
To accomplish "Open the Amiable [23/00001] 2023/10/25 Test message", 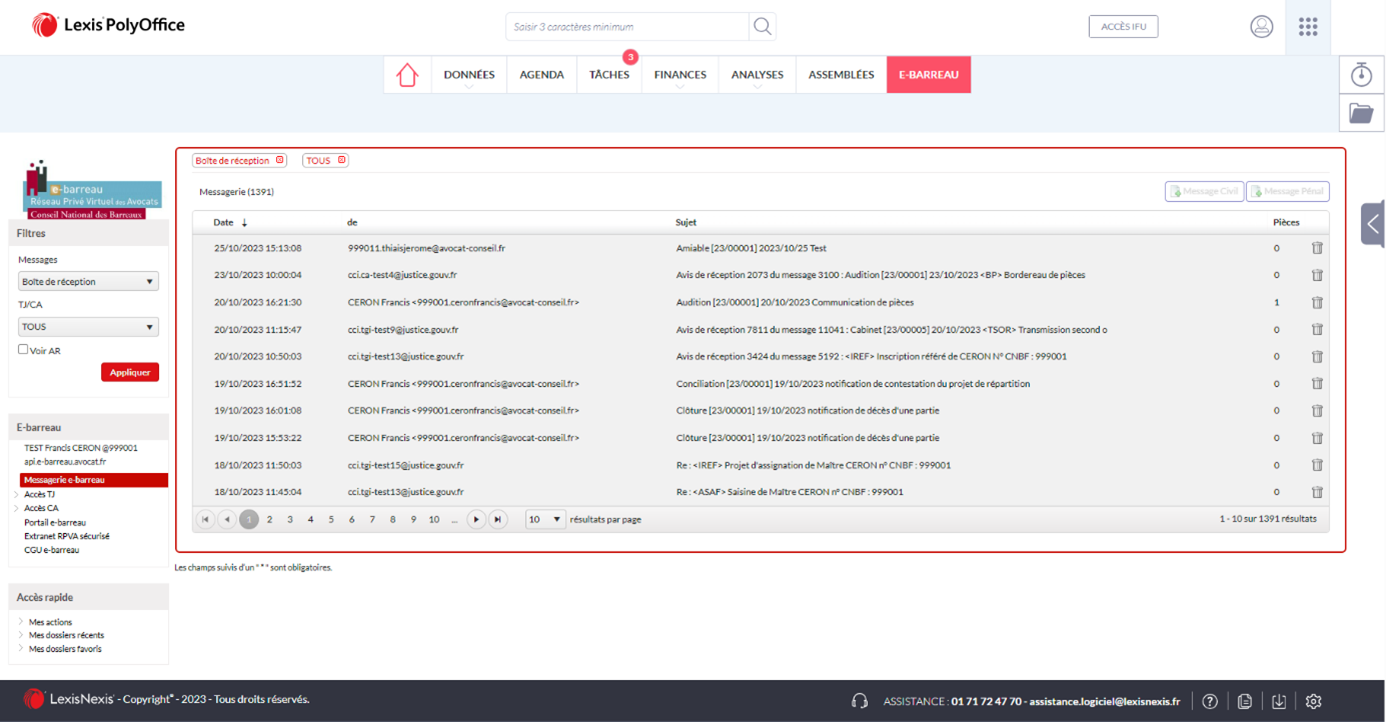I will click(751, 248).
